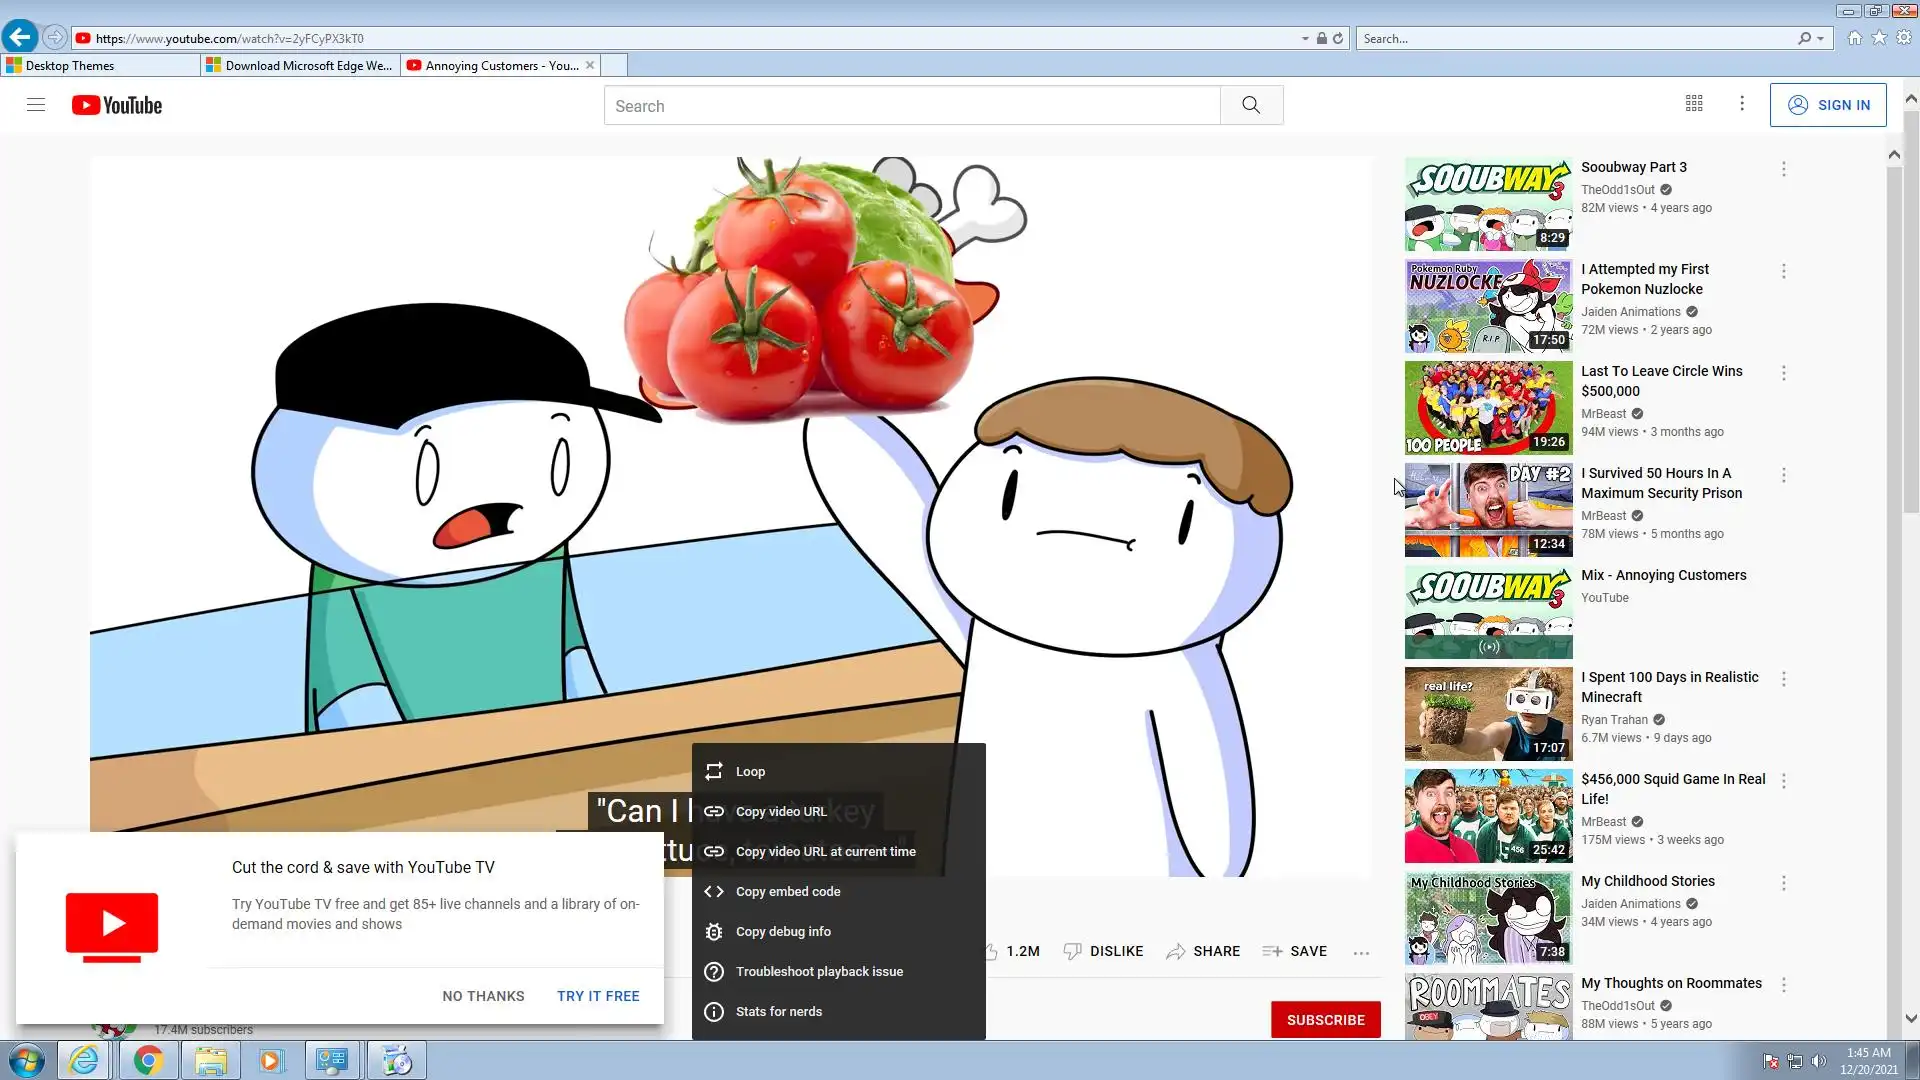1920x1080 pixels.
Task: Open options menu for Sooubway Part 3
Action: tap(1783, 169)
